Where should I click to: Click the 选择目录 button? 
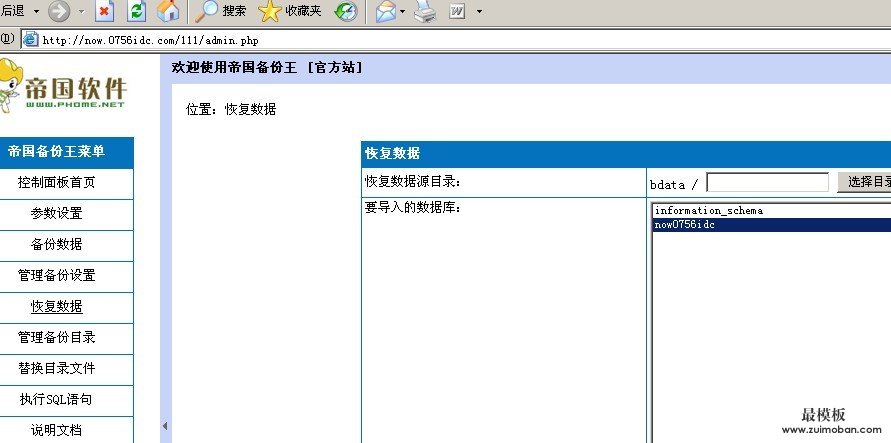coord(864,182)
